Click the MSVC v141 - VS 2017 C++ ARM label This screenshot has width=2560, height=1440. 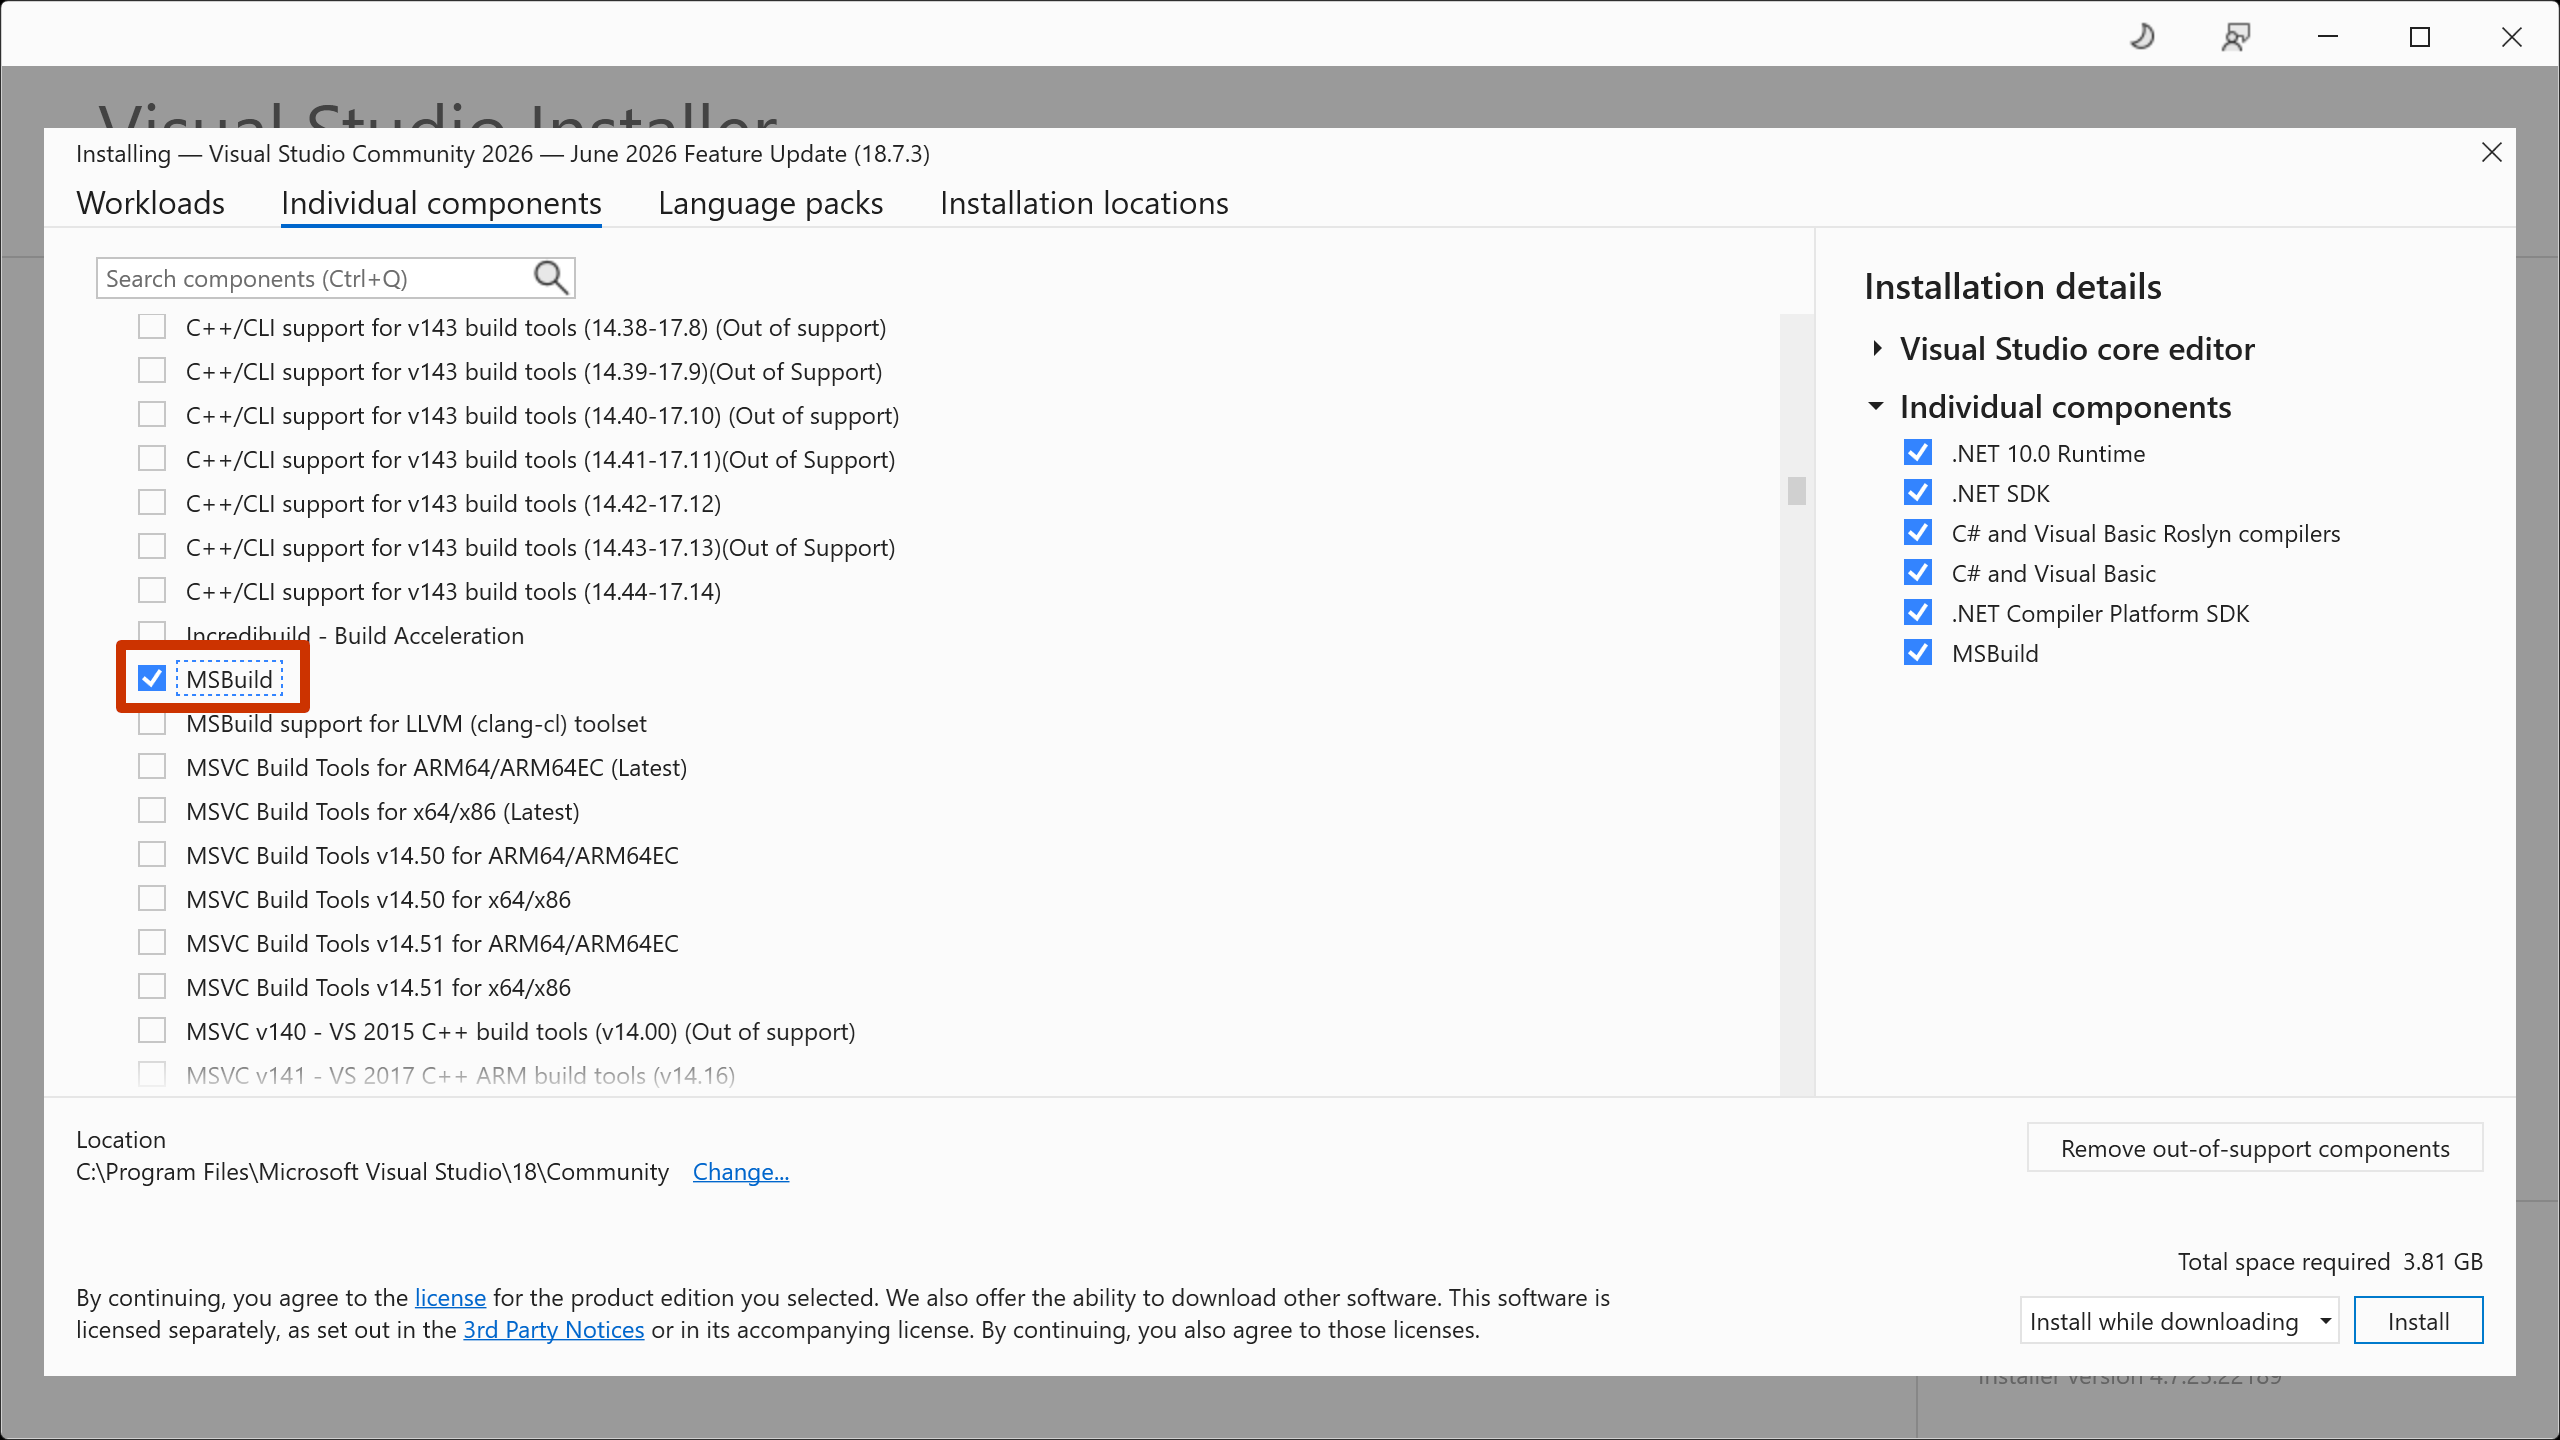[461, 1076]
